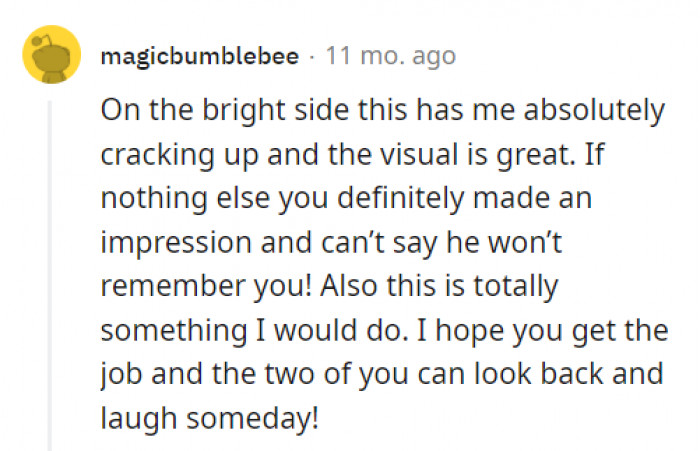
Task: Click the words "cracking up" in the comment
Action: click(x=170, y=155)
